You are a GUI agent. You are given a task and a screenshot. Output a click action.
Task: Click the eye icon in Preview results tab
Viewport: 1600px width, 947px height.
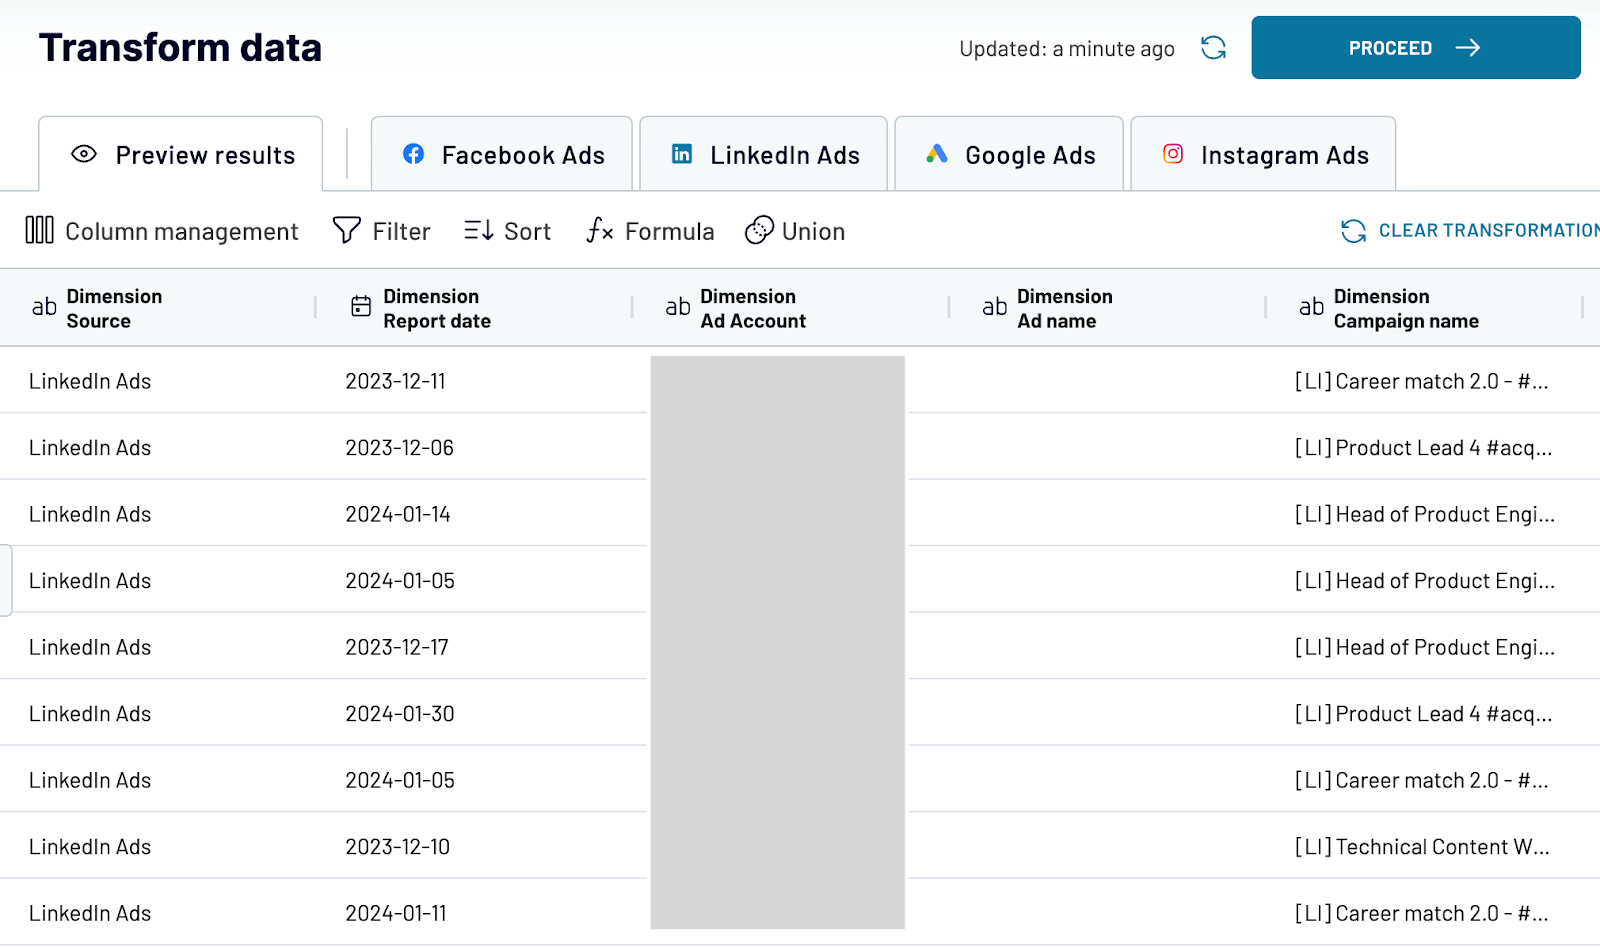[84, 154]
